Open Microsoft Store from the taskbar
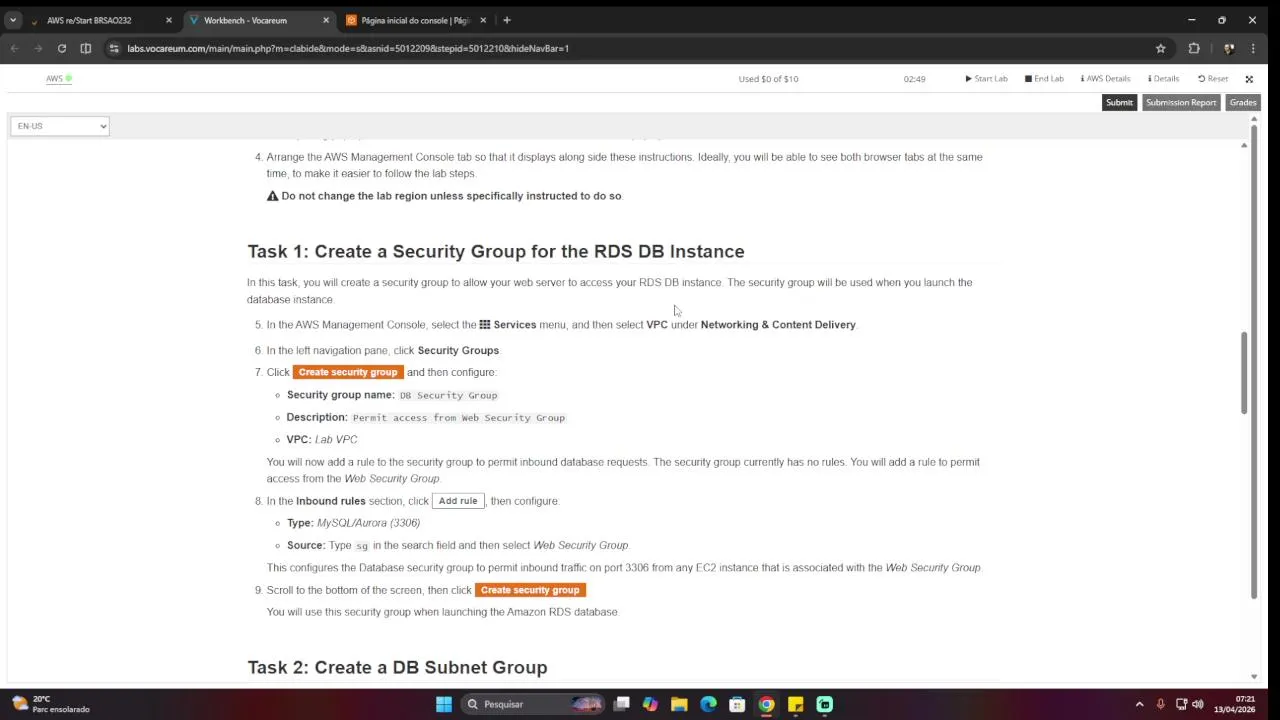Viewport: 1280px width, 720px height. [x=737, y=704]
